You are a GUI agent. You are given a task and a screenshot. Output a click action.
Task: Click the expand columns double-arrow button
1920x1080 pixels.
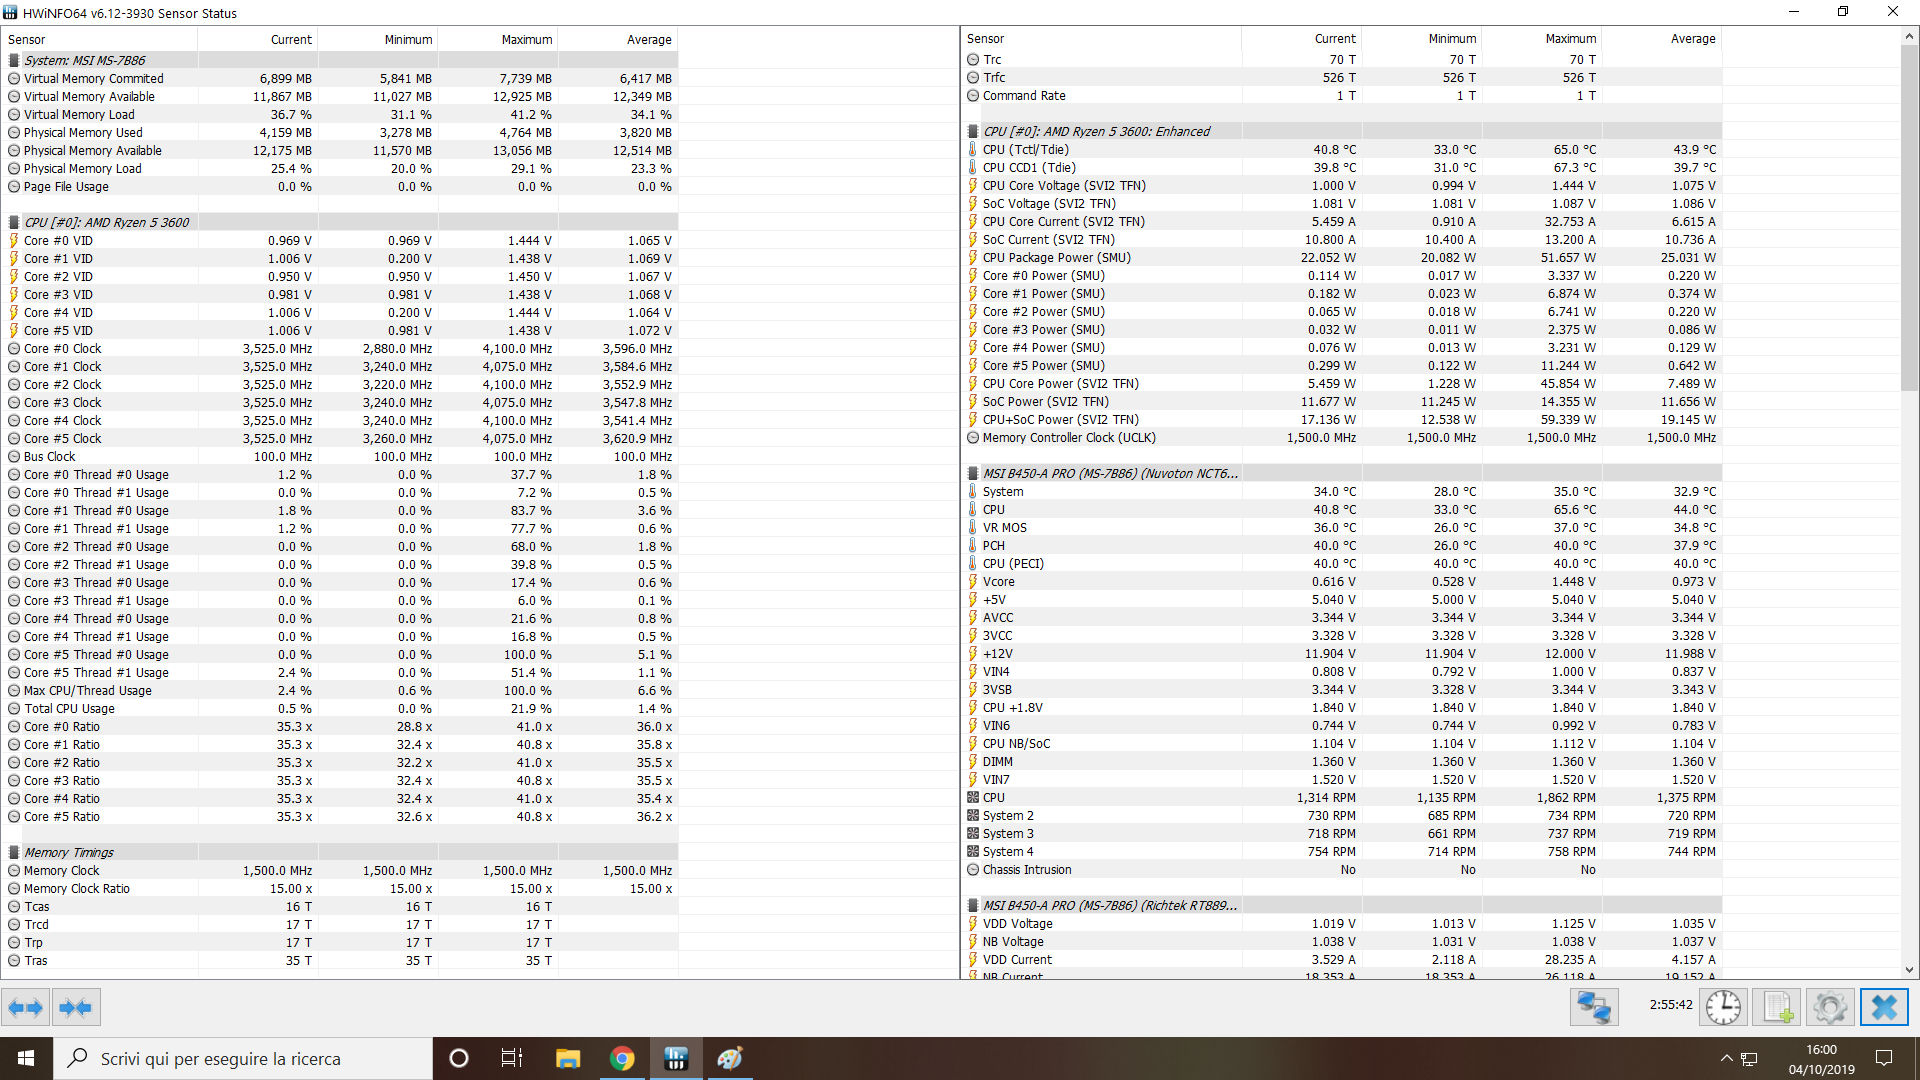click(x=25, y=1007)
